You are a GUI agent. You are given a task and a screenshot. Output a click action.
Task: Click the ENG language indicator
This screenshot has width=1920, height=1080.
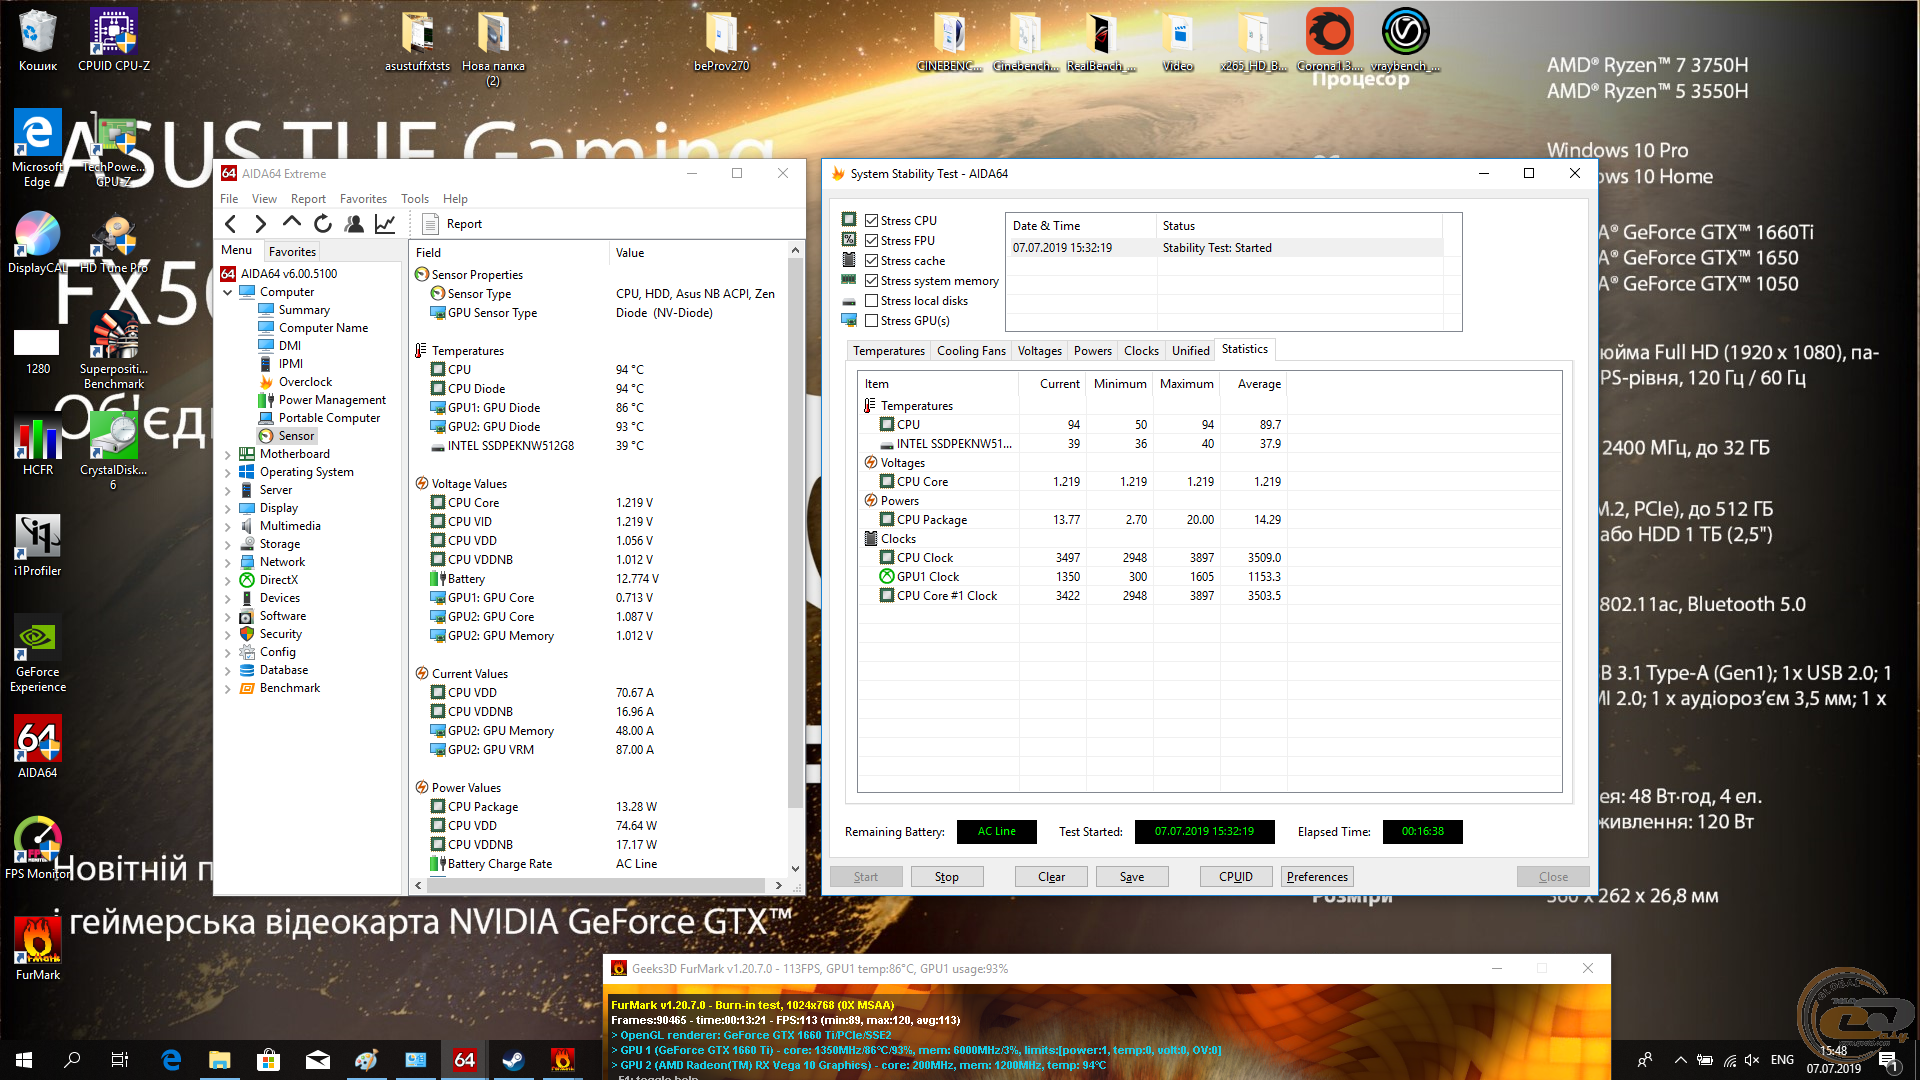1782,1060
